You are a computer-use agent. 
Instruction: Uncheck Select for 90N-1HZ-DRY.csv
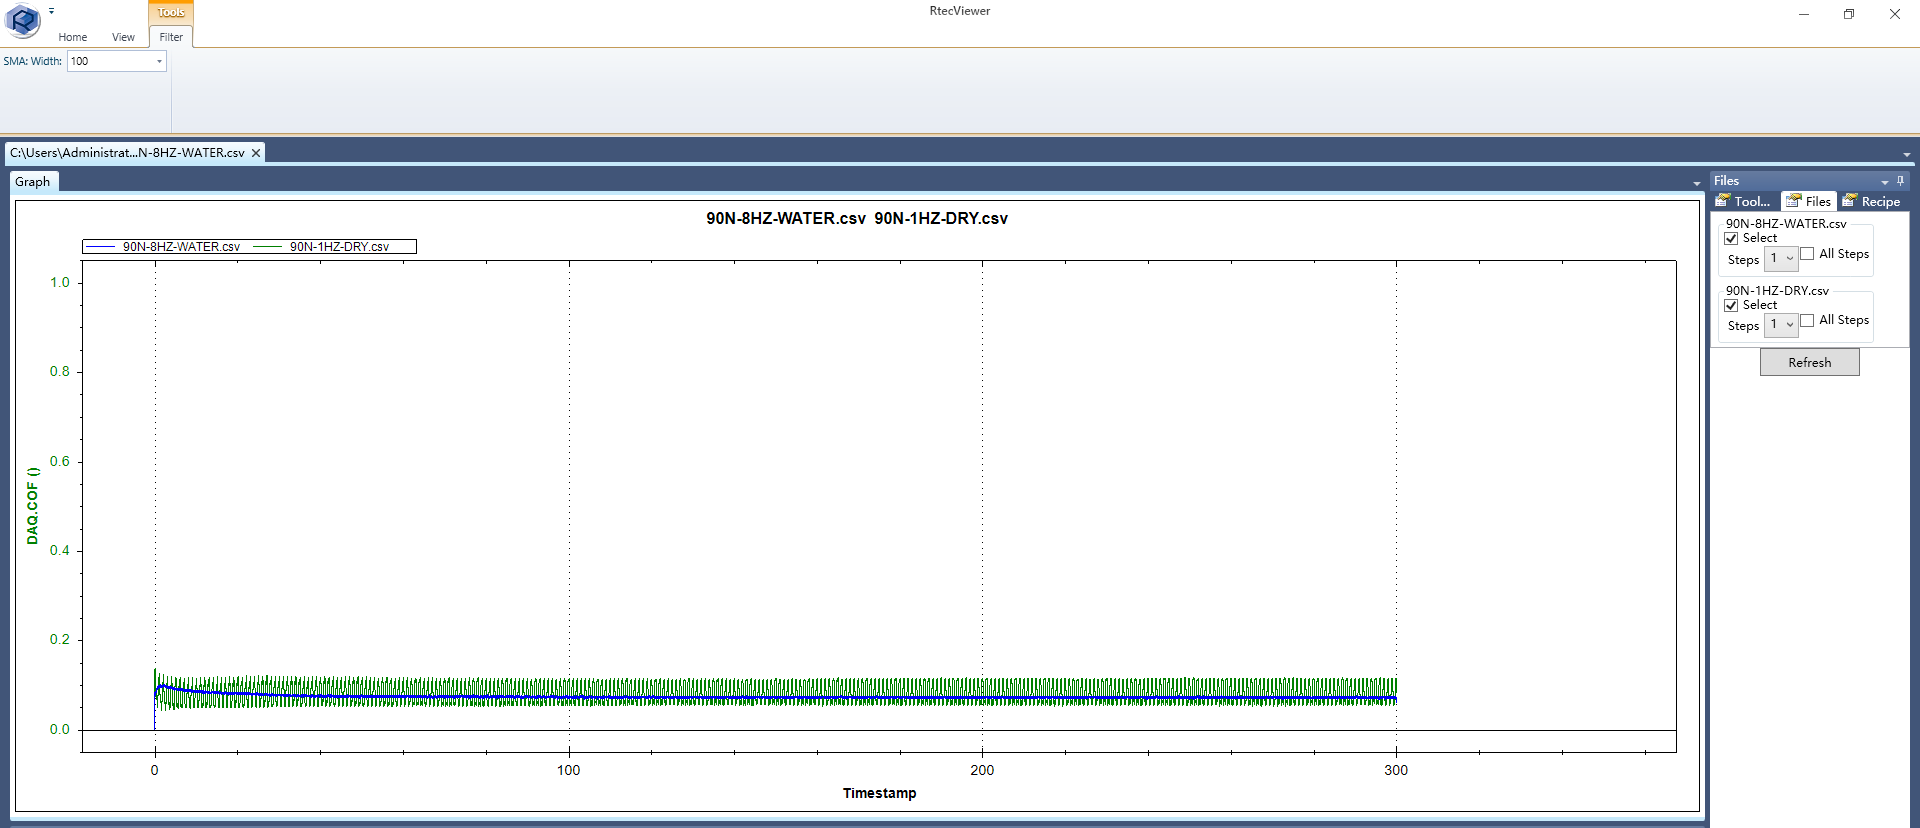pos(1732,306)
